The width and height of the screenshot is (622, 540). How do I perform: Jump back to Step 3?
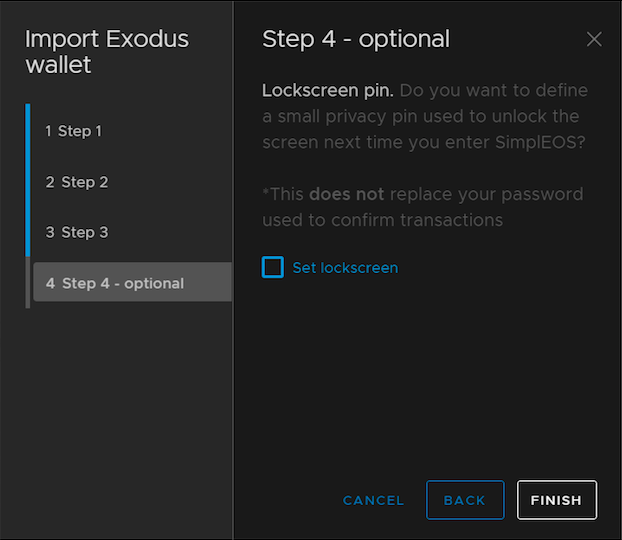[x=76, y=232]
